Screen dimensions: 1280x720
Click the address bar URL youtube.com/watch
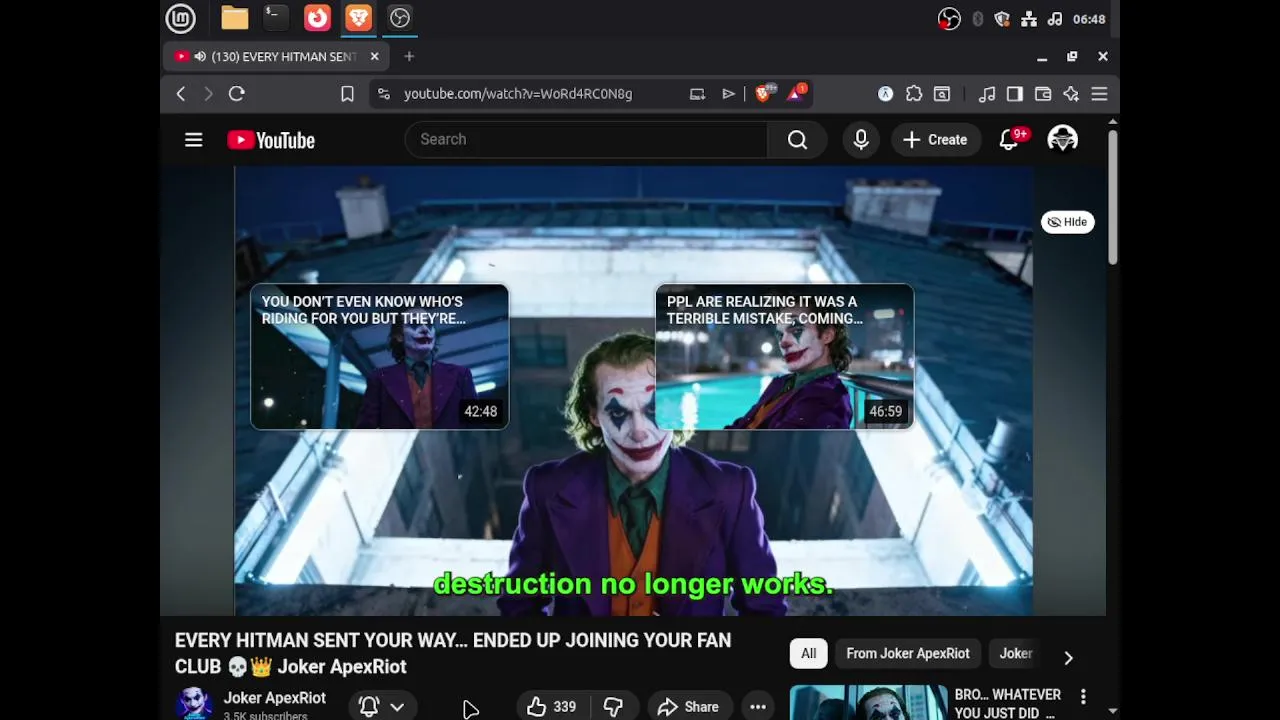tap(518, 94)
